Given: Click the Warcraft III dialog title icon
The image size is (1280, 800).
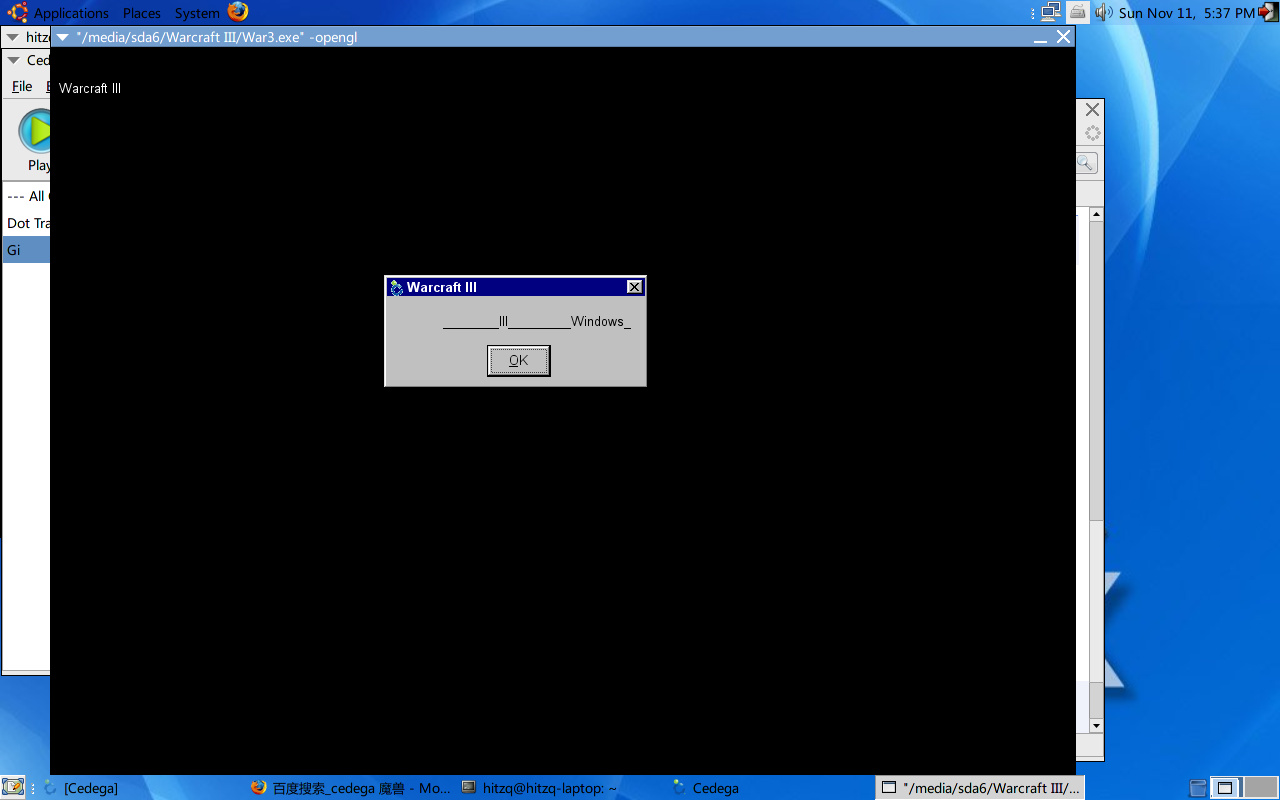Looking at the screenshot, I should click(x=396, y=288).
